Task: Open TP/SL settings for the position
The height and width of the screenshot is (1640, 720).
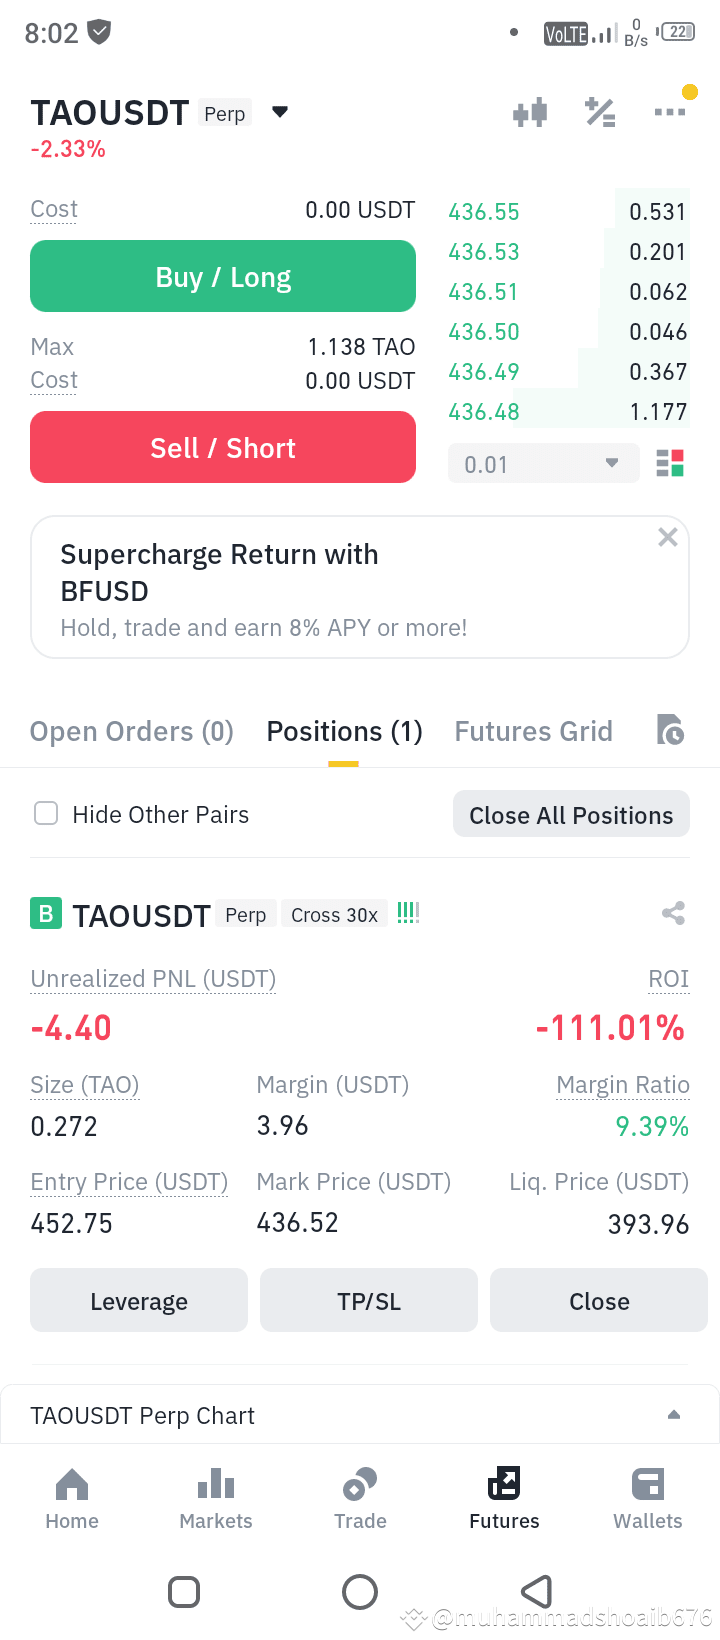Action: (369, 1300)
